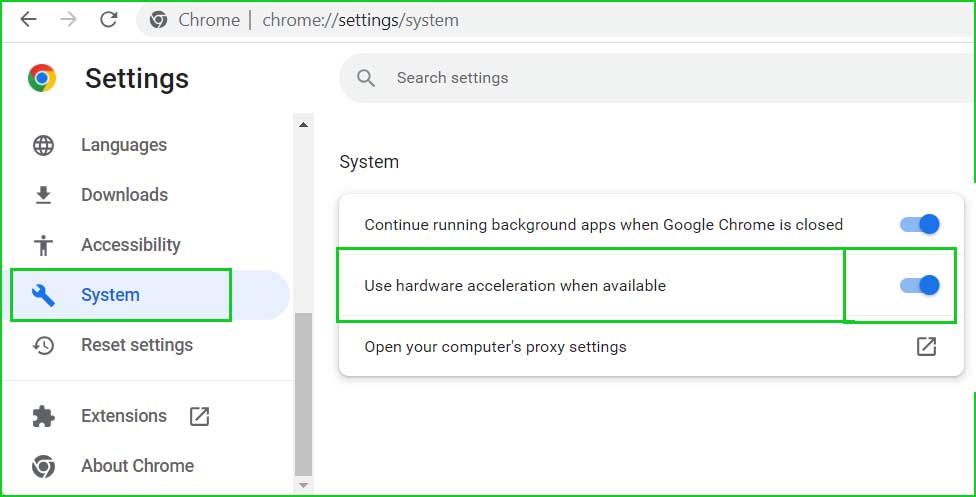Disable Use hardware acceleration when available

click(x=920, y=285)
